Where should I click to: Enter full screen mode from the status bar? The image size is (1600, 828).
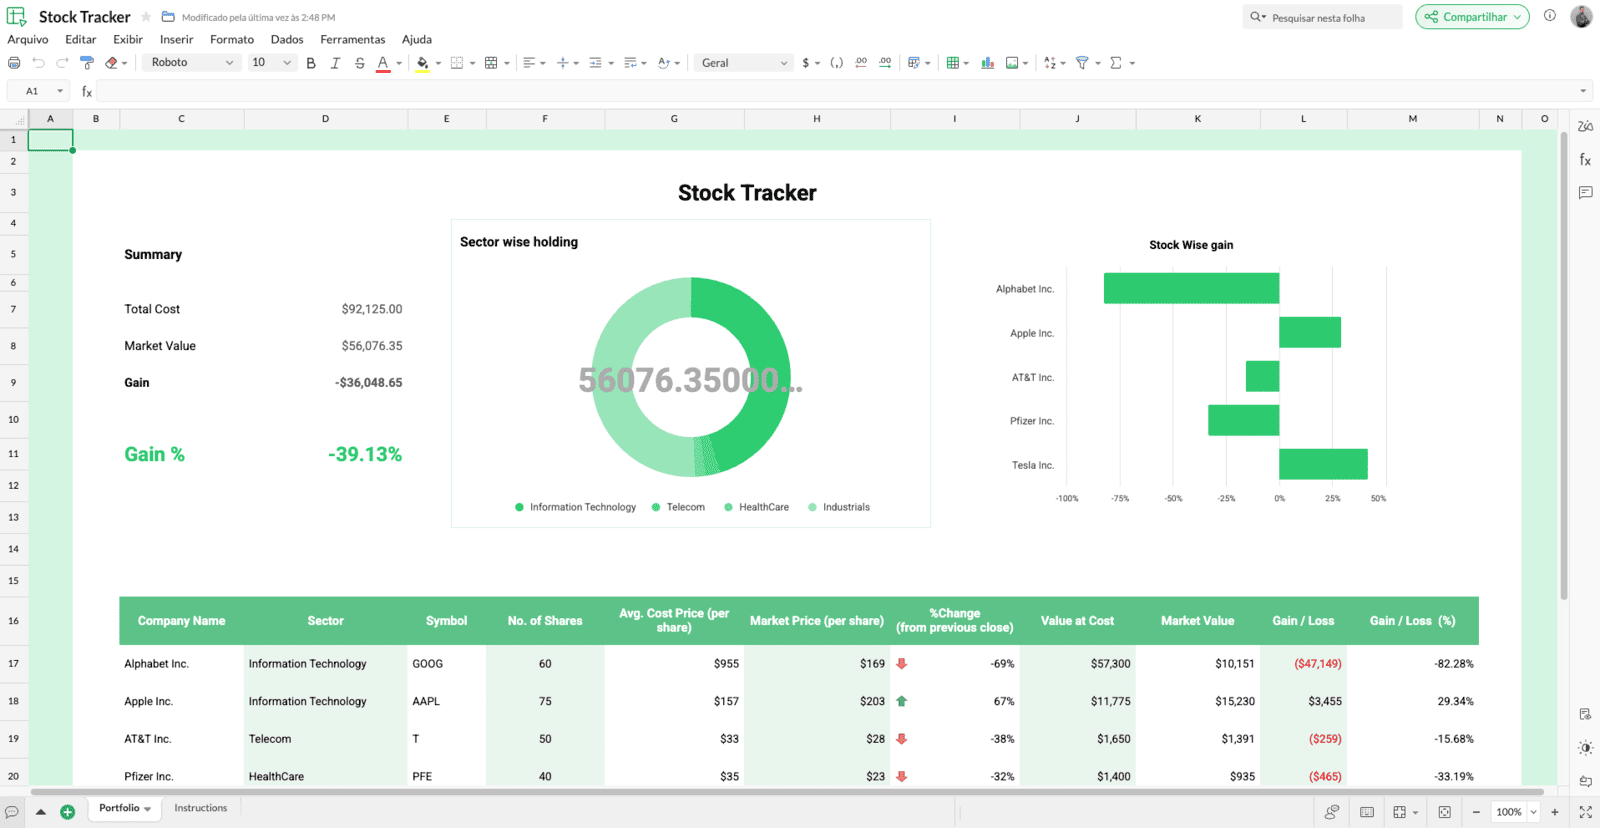pyautogui.click(x=1585, y=812)
